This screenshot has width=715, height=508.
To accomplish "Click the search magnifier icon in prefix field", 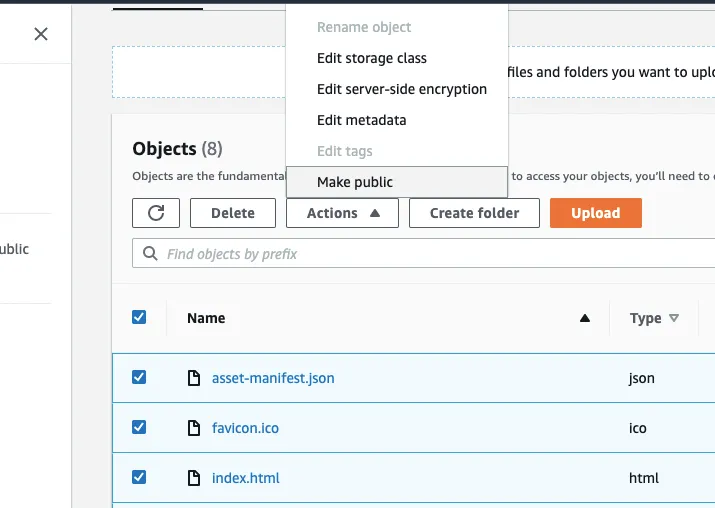I will pos(151,254).
